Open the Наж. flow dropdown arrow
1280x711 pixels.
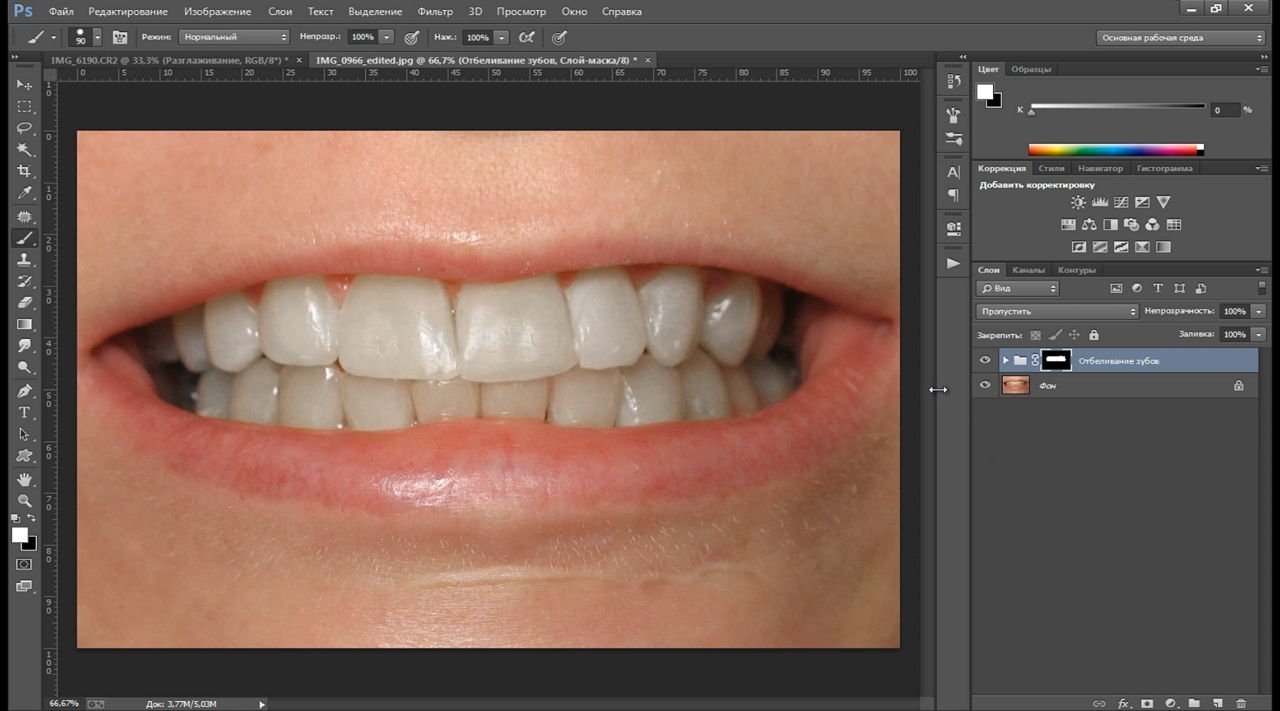[501, 37]
